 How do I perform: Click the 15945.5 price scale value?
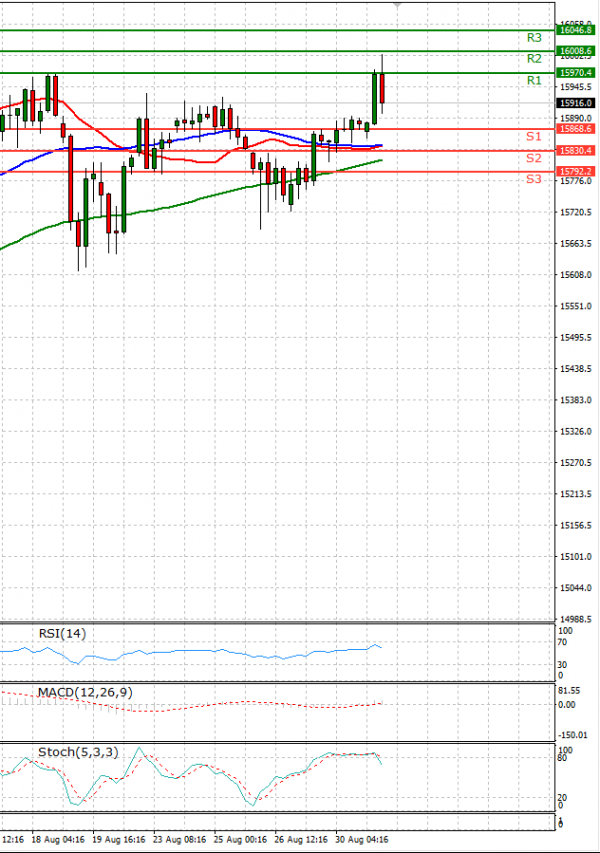(x=576, y=87)
